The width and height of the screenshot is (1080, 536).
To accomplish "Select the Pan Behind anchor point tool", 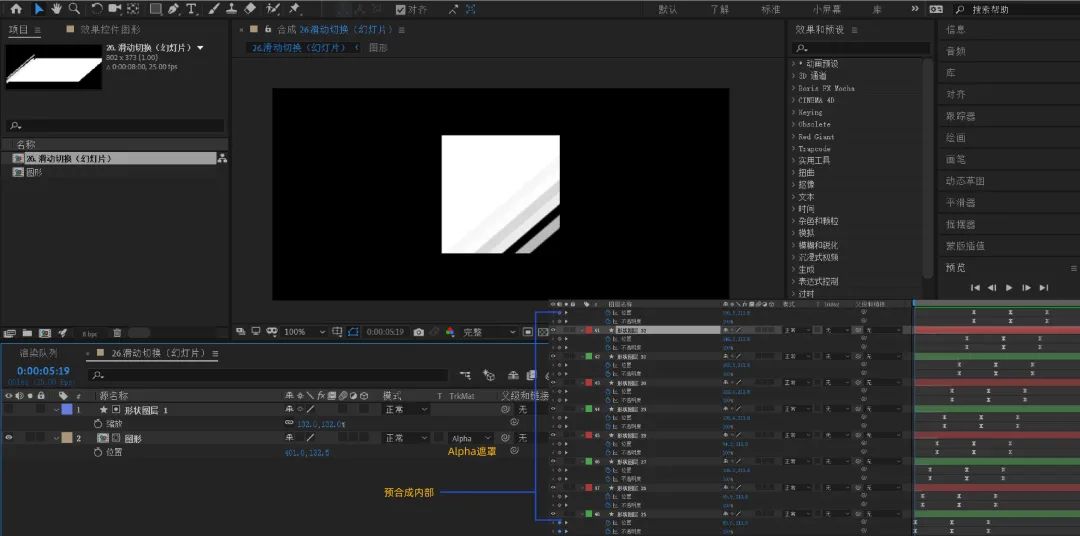I will [134, 9].
